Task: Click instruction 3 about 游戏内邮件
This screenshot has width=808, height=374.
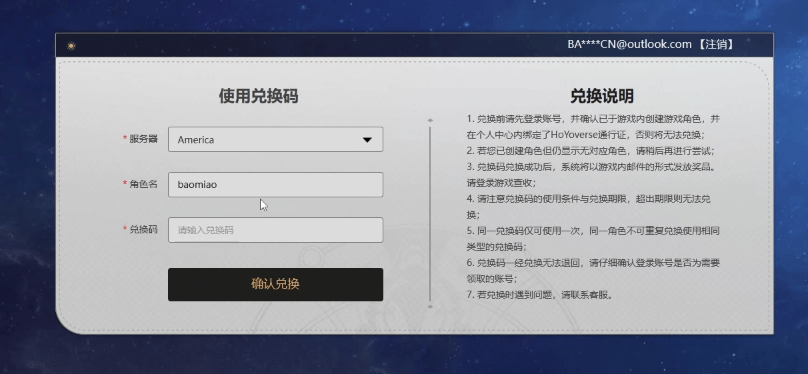Action: pos(591,175)
